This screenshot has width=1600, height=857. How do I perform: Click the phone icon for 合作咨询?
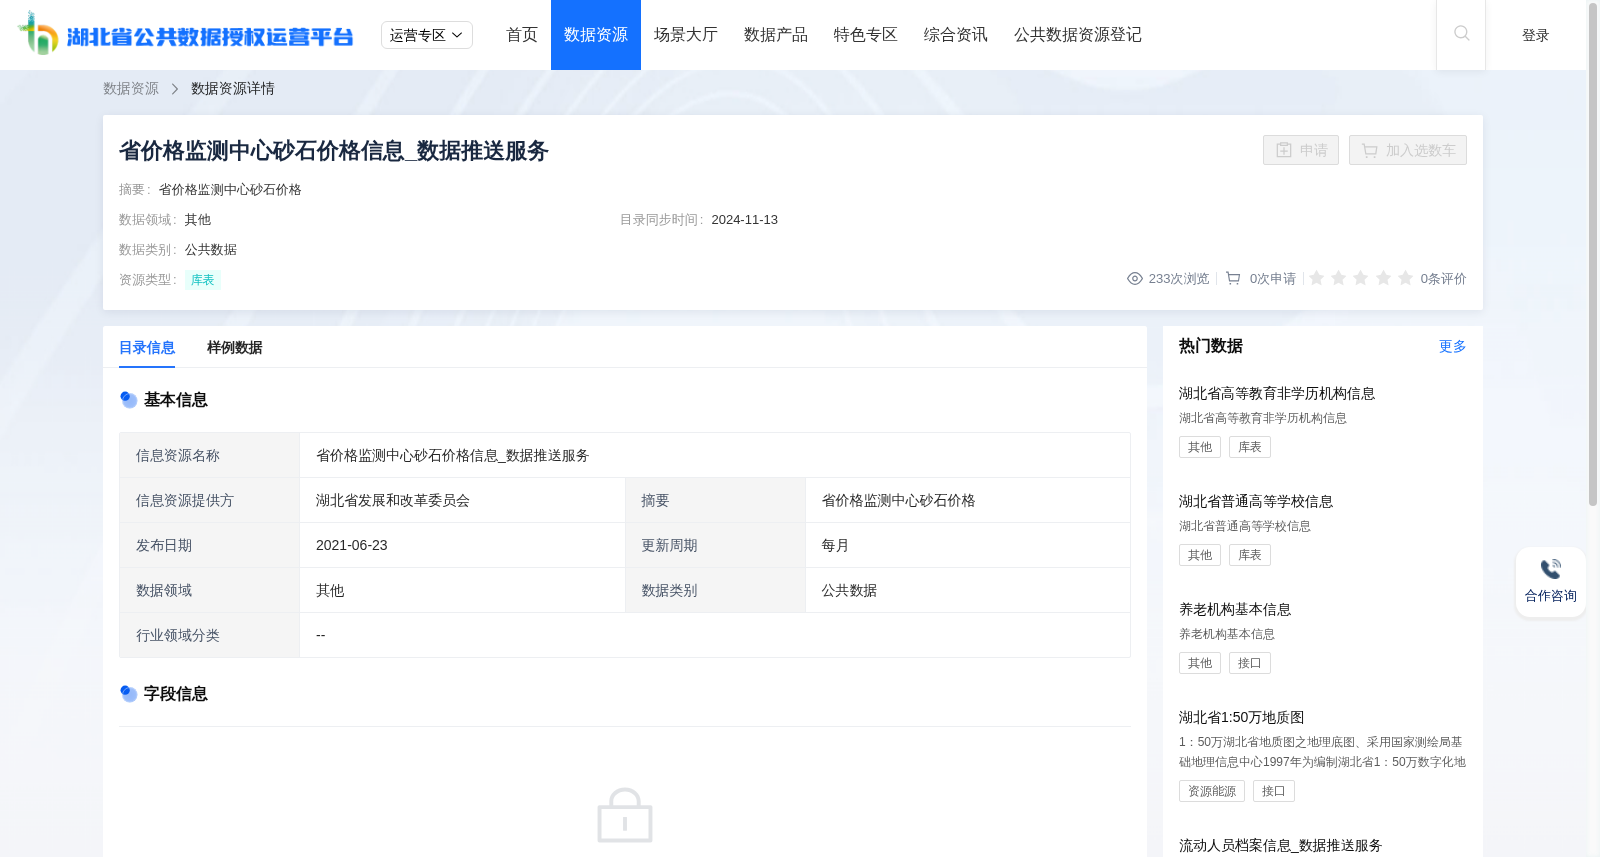[1551, 569]
